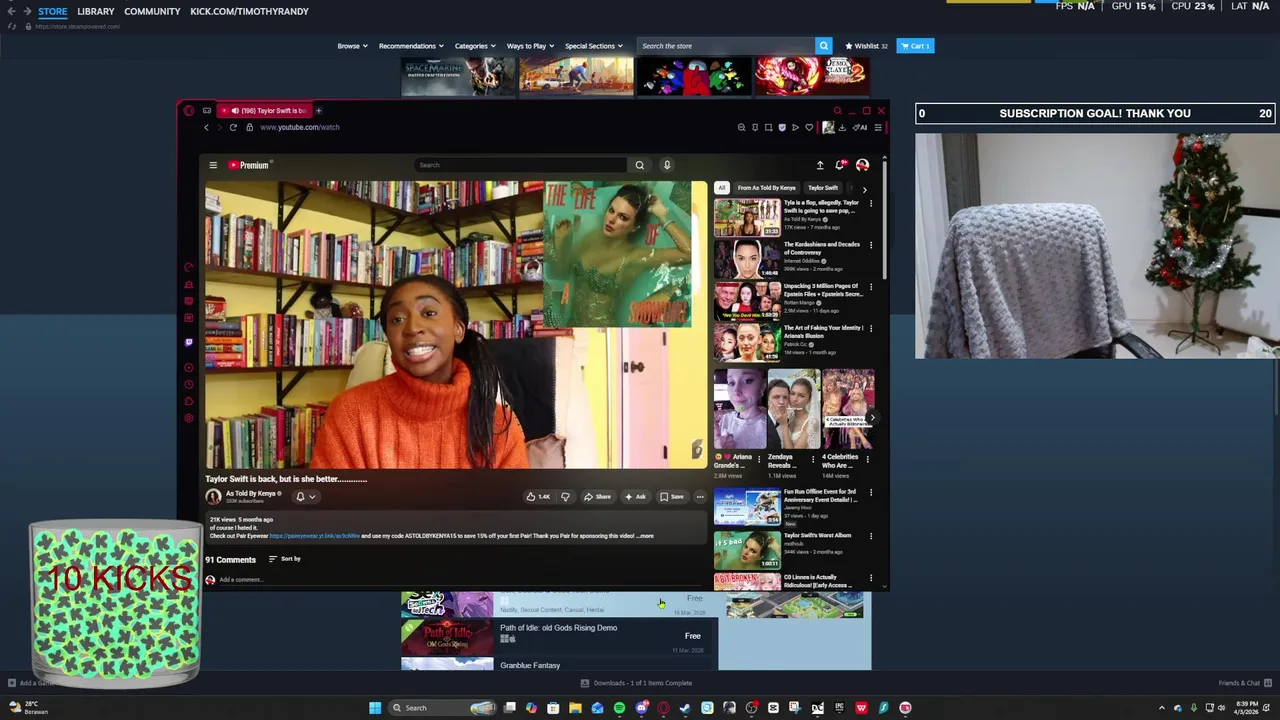Image resolution: width=1280 pixels, height=720 pixels.
Task: Click the Share button
Action: pyautogui.click(x=597, y=496)
